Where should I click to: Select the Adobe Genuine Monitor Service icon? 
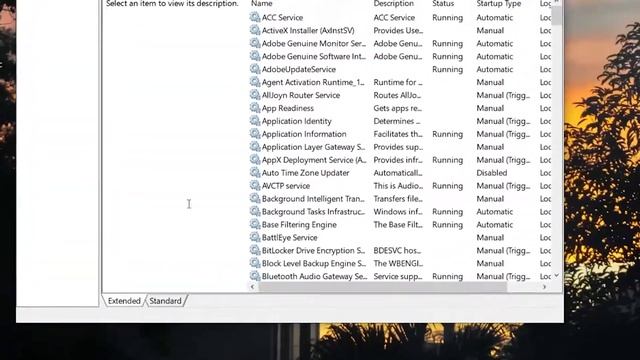pos(255,43)
